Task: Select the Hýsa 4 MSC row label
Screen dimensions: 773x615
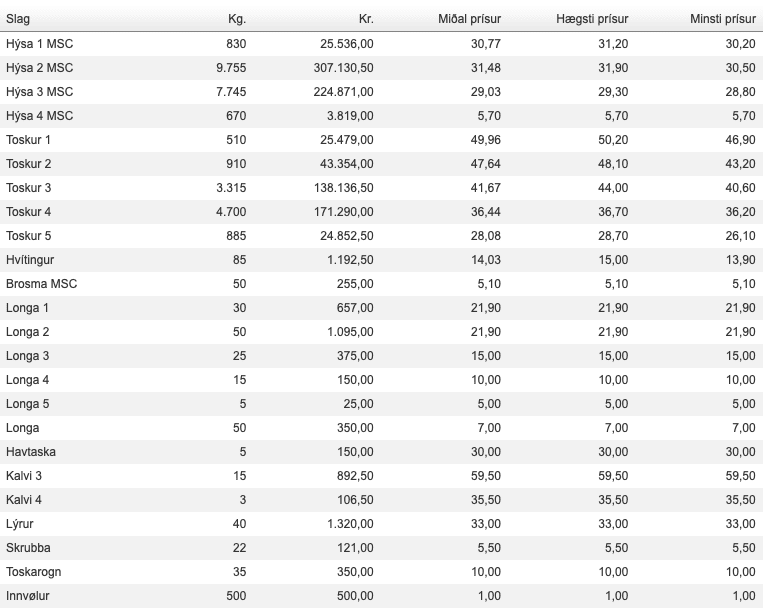Action: pyautogui.click(x=39, y=116)
